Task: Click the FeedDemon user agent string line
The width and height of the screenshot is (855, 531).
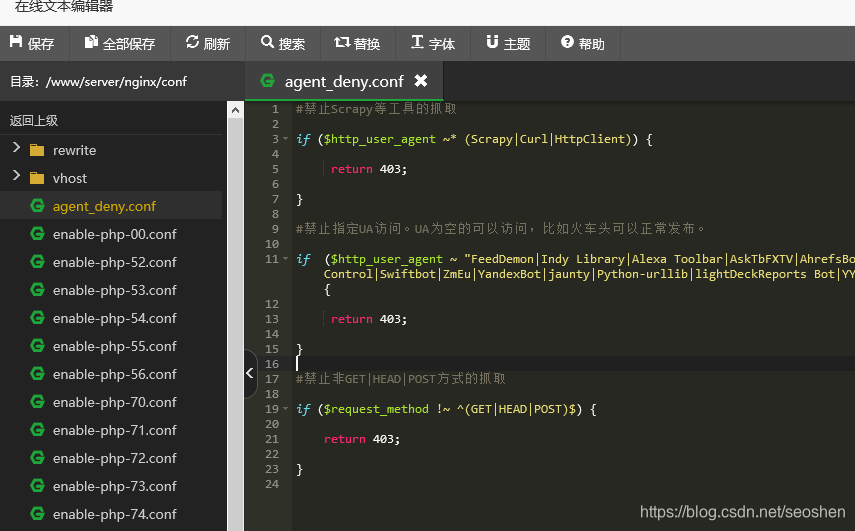Action: (575, 259)
